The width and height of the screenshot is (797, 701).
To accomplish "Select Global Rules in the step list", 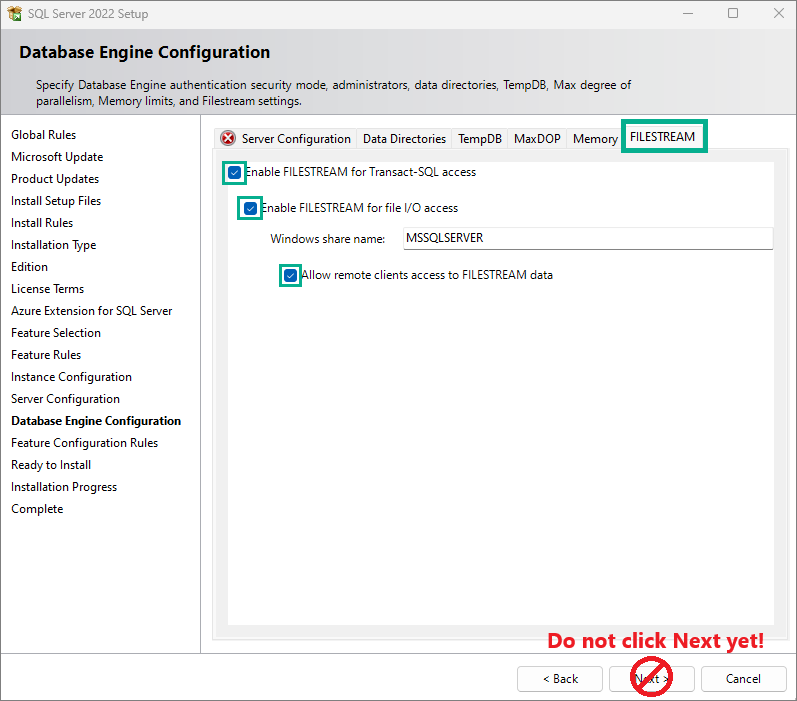I will point(44,135).
